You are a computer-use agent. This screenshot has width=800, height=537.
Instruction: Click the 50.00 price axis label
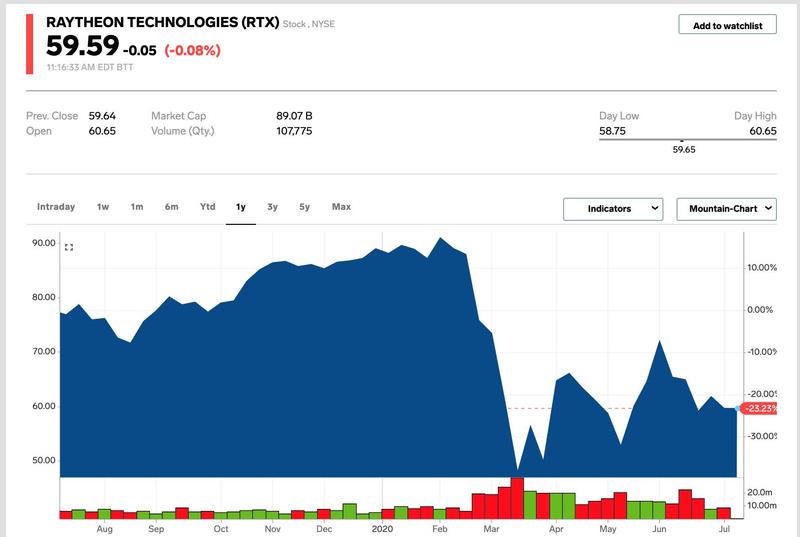click(44, 460)
